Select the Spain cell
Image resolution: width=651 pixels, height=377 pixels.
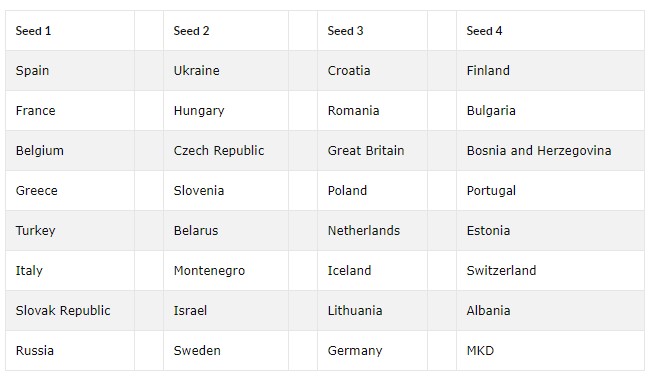(32, 71)
